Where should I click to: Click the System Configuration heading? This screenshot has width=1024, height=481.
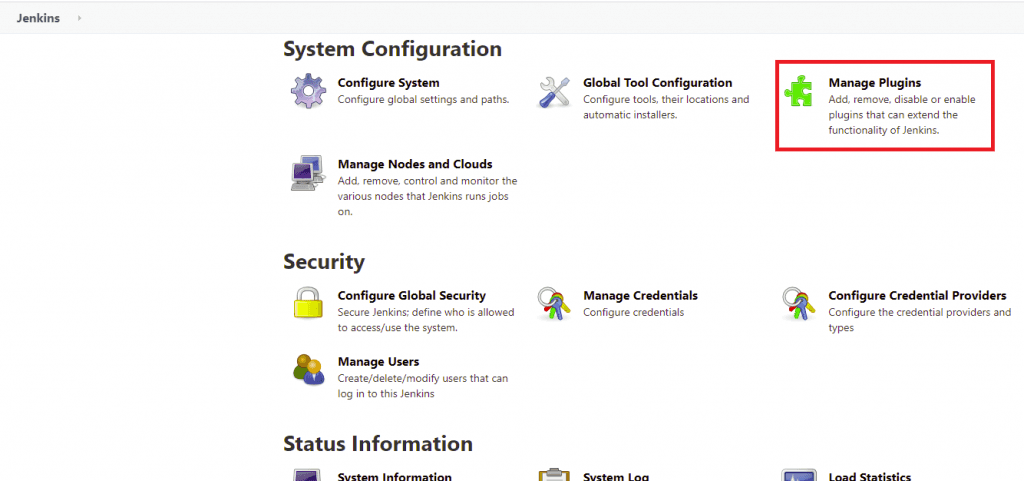pos(392,49)
